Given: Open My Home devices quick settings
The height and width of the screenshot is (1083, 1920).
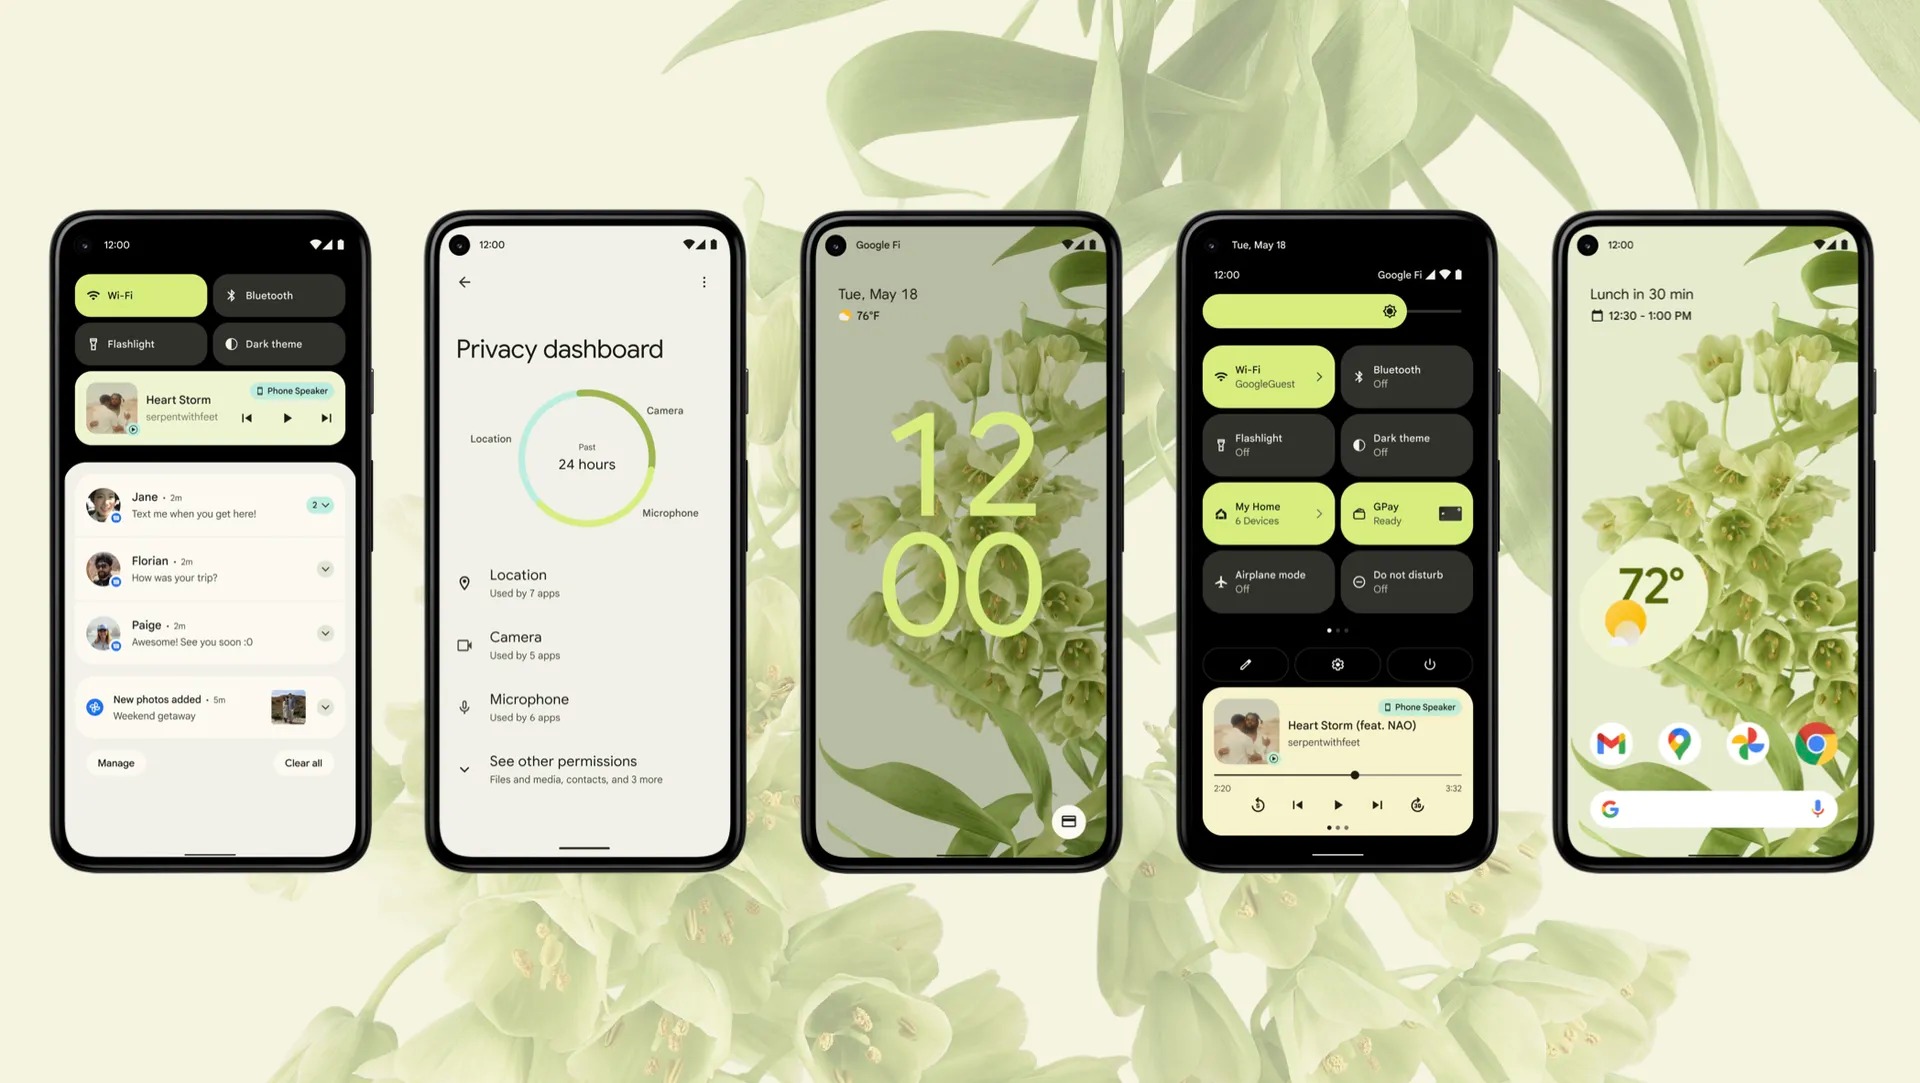Looking at the screenshot, I should pyautogui.click(x=1265, y=513).
